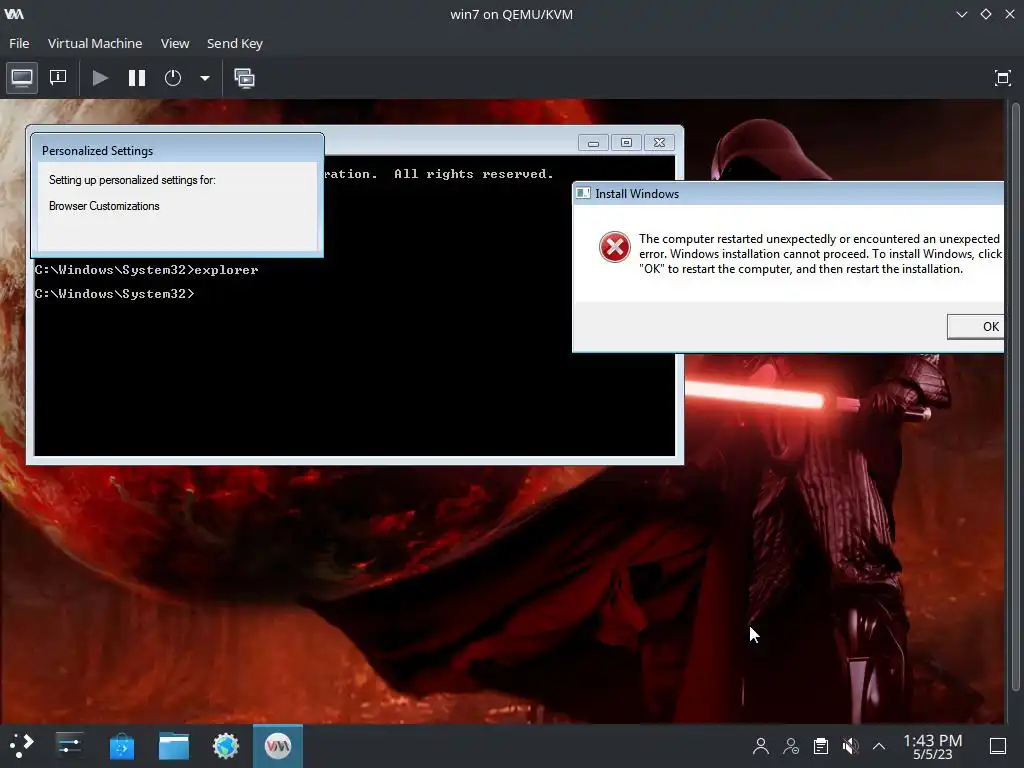Maximize the win7 QEMU/KVM window

coord(986,14)
